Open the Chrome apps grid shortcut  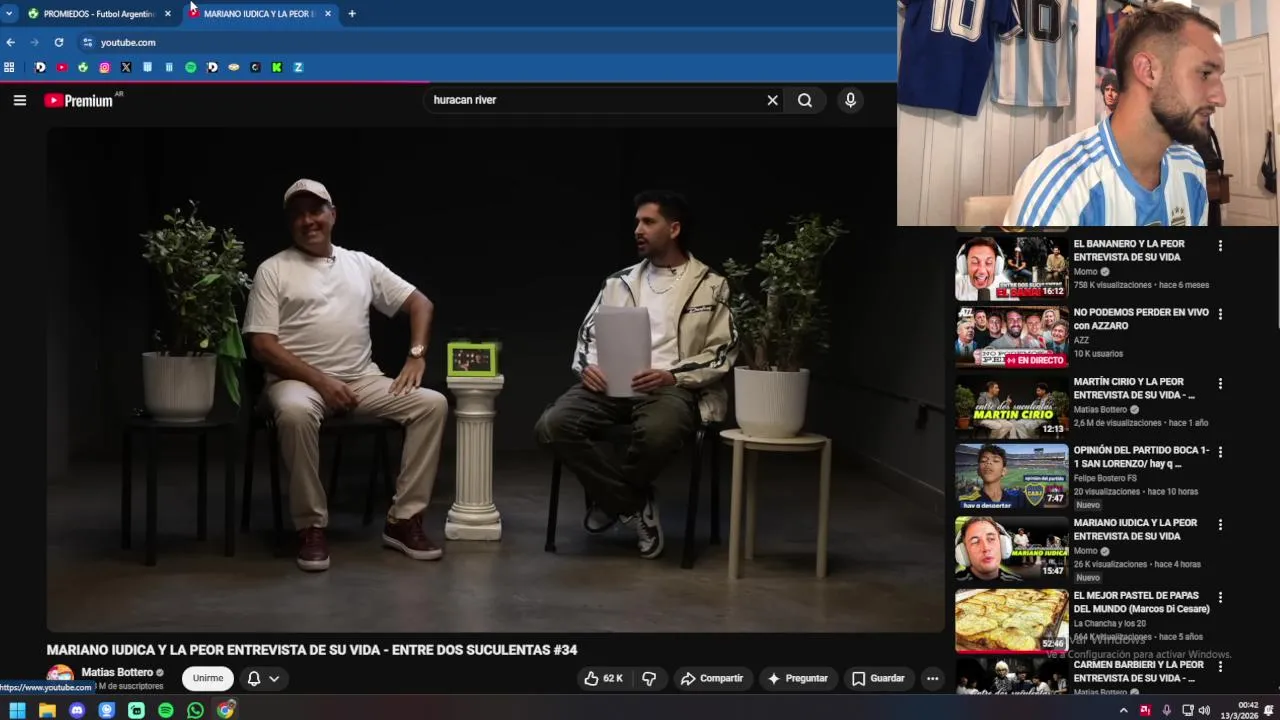pyautogui.click(x=9, y=67)
